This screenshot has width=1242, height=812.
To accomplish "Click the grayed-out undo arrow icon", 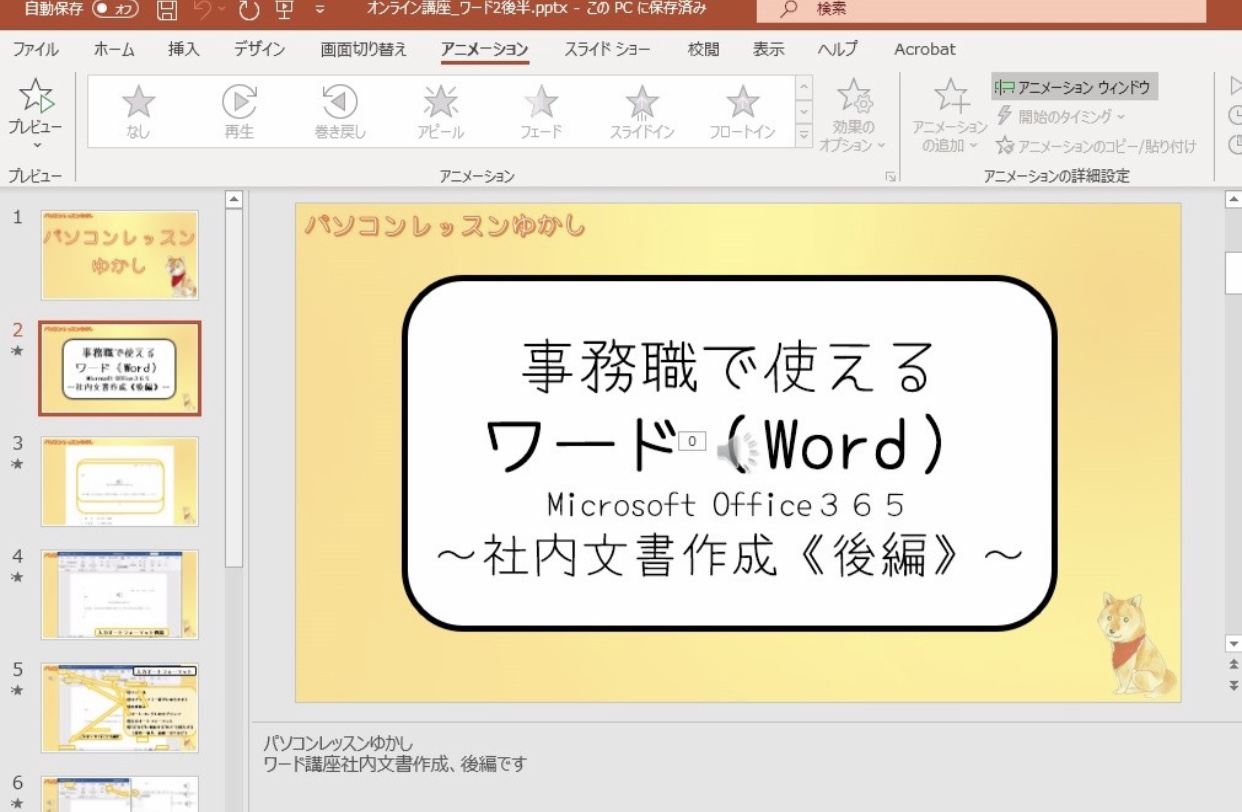I will tap(203, 10).
